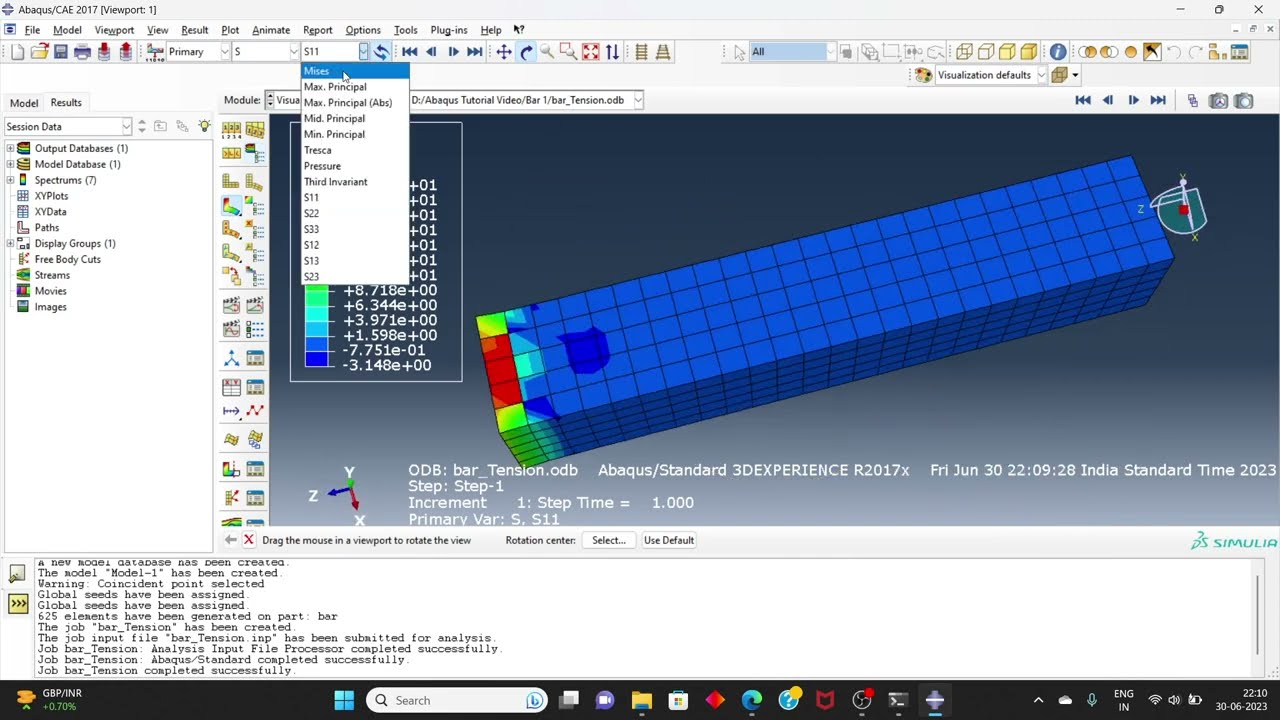The height and width of the screenshot is (720, 1280).
Task: Click the Query information icon
Action: coord(1058,52)
